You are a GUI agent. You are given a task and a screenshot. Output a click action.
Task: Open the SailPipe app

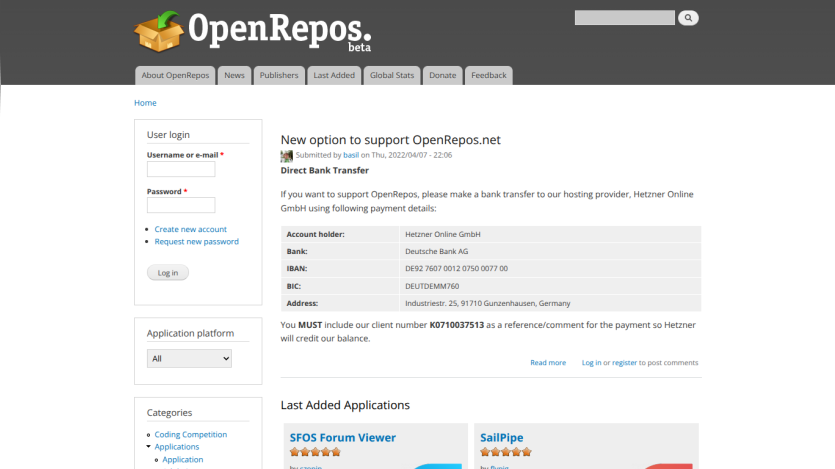[x=502, y=438]
